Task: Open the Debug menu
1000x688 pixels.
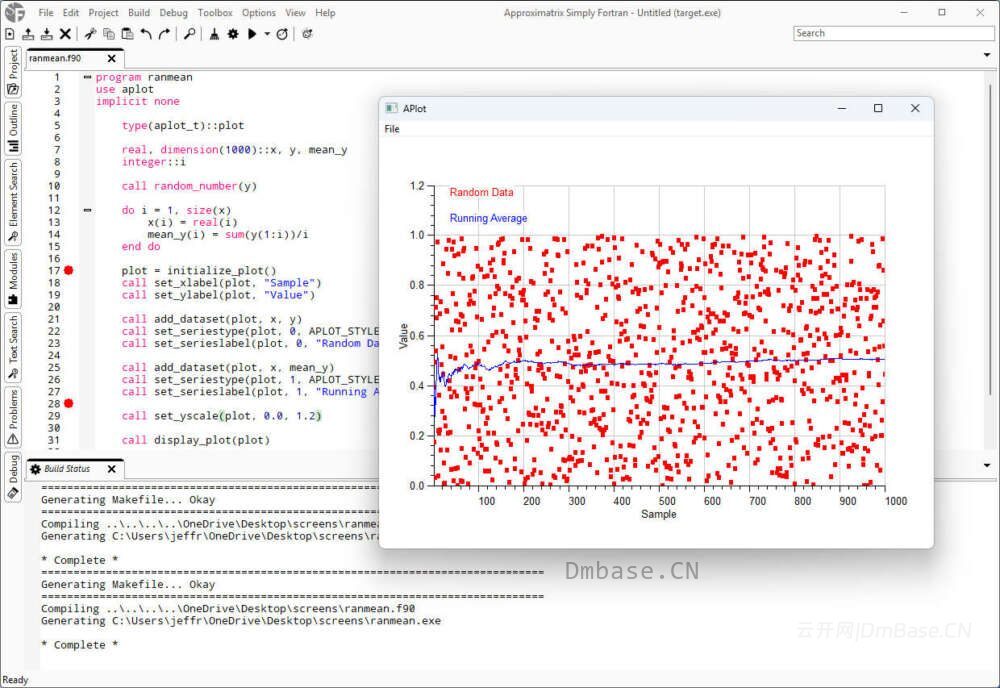Action: [173, 13]
